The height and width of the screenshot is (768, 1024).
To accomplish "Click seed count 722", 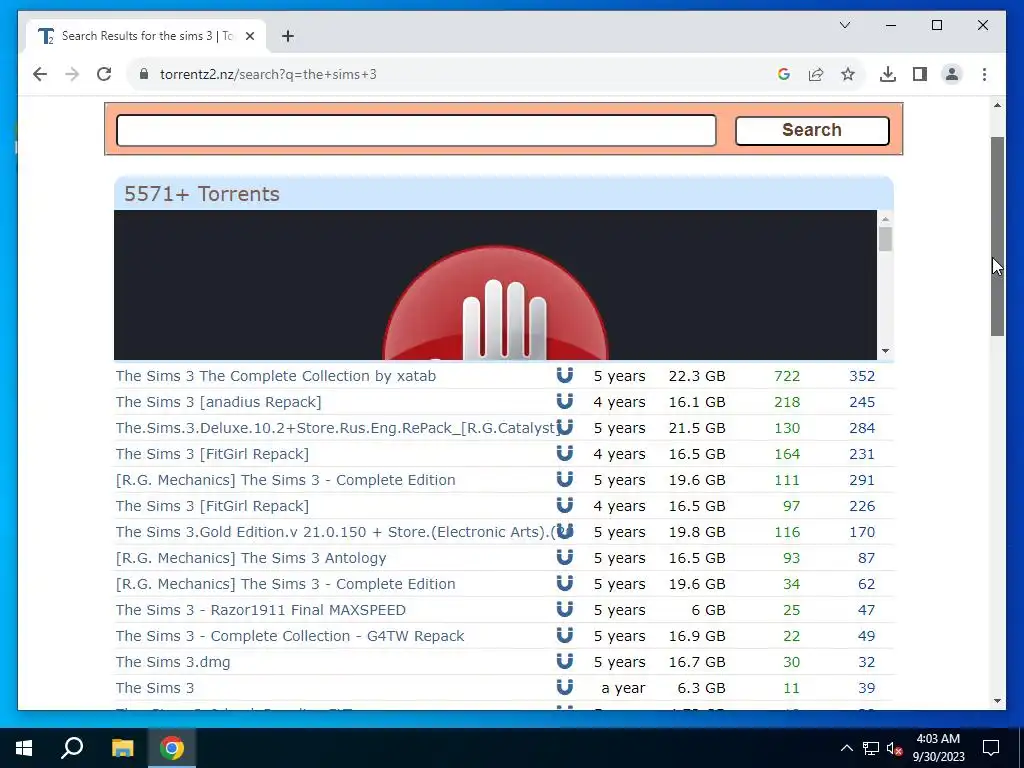I will 787,376.
